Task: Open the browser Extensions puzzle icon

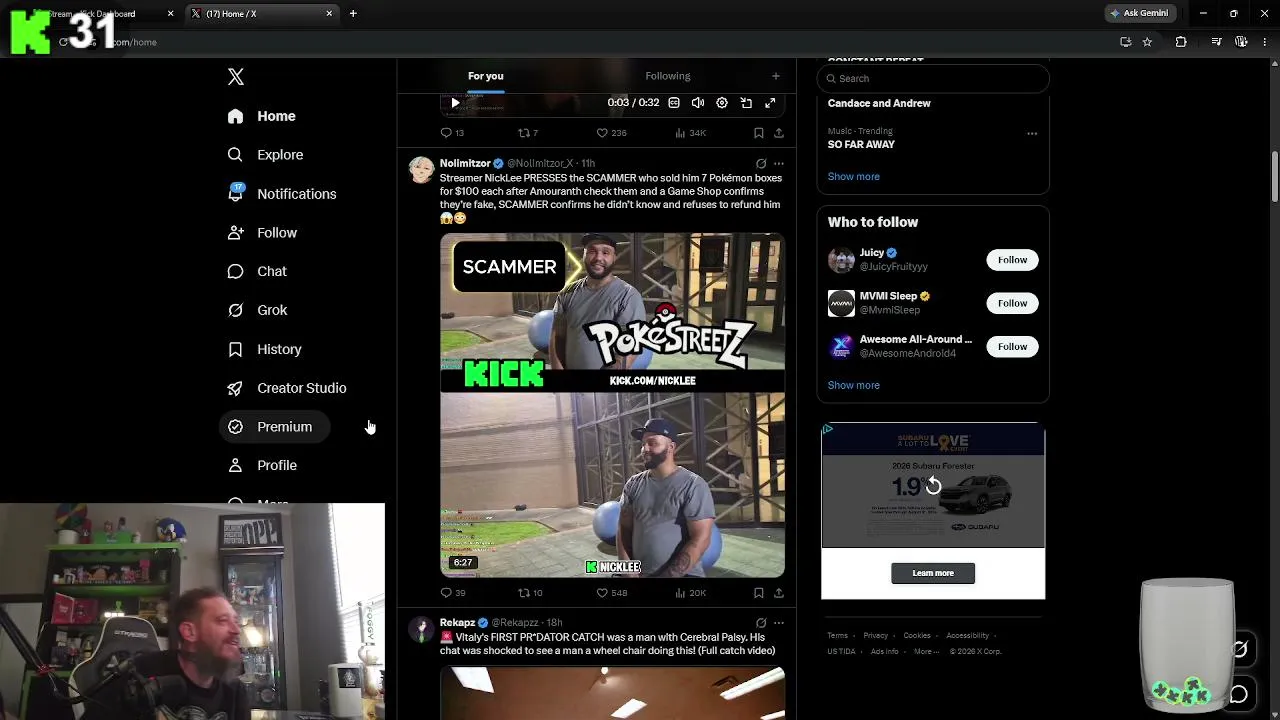Action: tap(1181, 42)
